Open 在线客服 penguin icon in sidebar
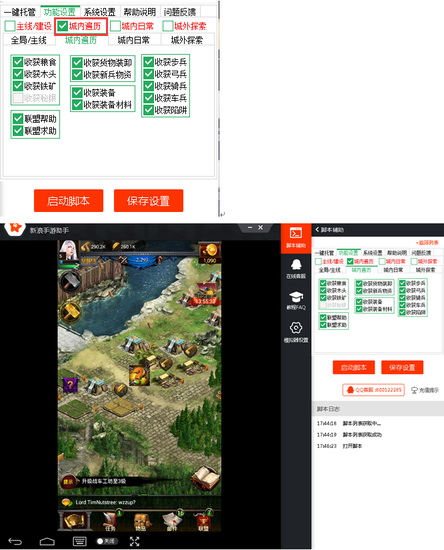This screenshot has height=550, width=444. pyautogui.click(x=296, y=269)
